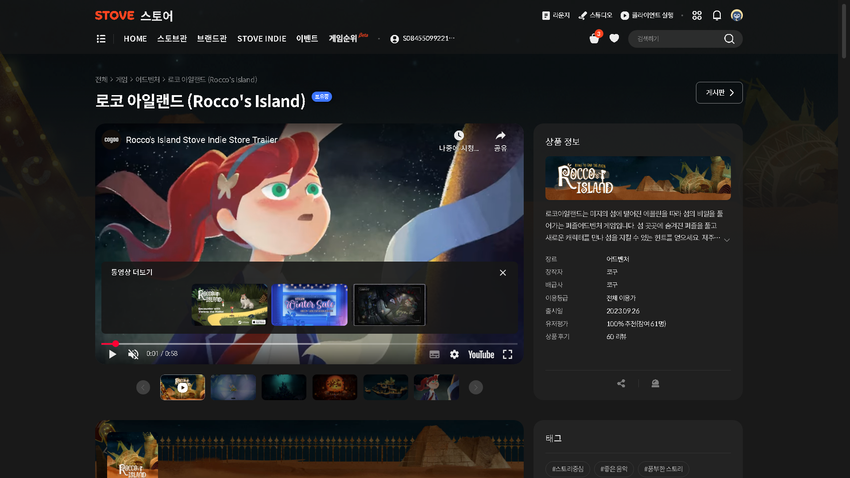Open the shopping cart icon
The width and height of the screenshot is (850, 478).
(594, 38)
